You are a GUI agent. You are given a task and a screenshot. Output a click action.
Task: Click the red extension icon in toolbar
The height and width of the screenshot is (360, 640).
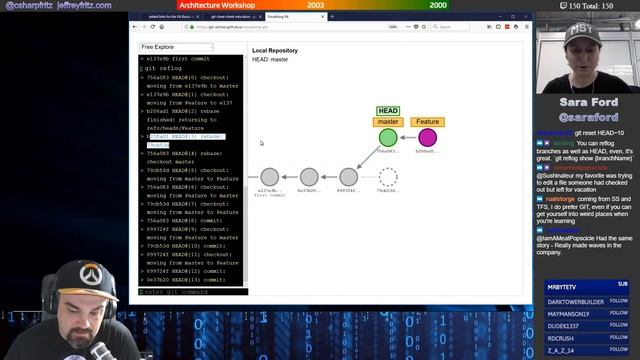507,27
